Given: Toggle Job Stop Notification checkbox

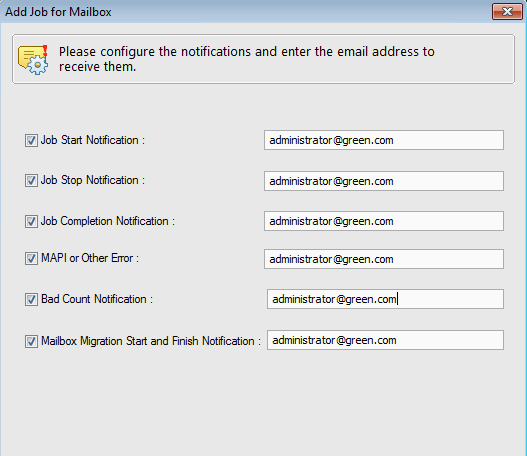Looking at the screenshot, I should pos(31,180).
